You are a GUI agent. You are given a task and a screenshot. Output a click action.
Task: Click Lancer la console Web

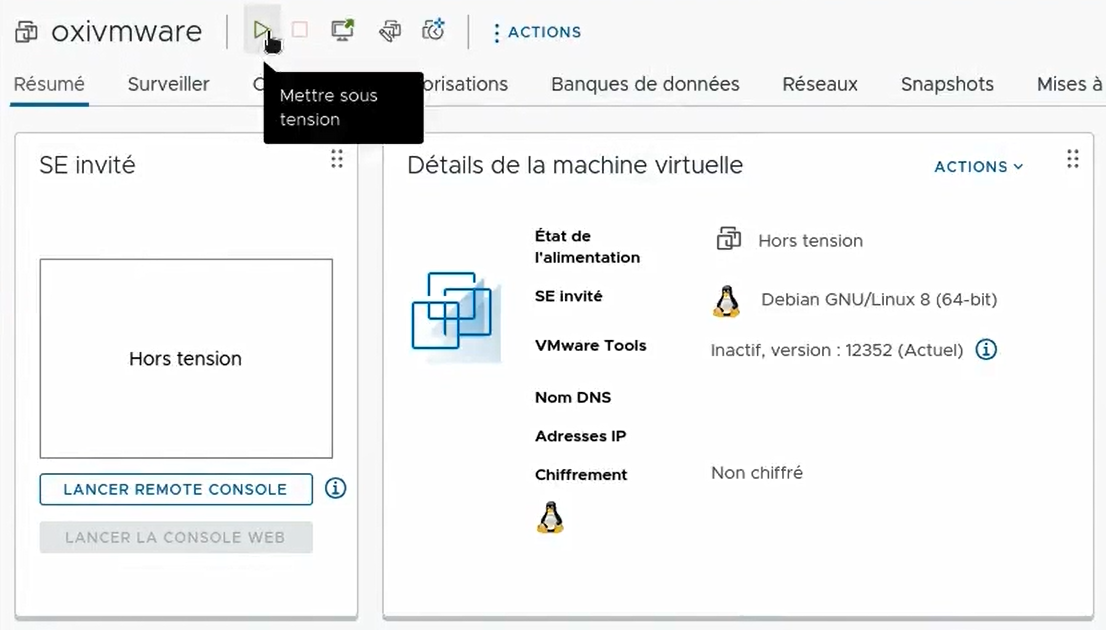tap(176, 537)
